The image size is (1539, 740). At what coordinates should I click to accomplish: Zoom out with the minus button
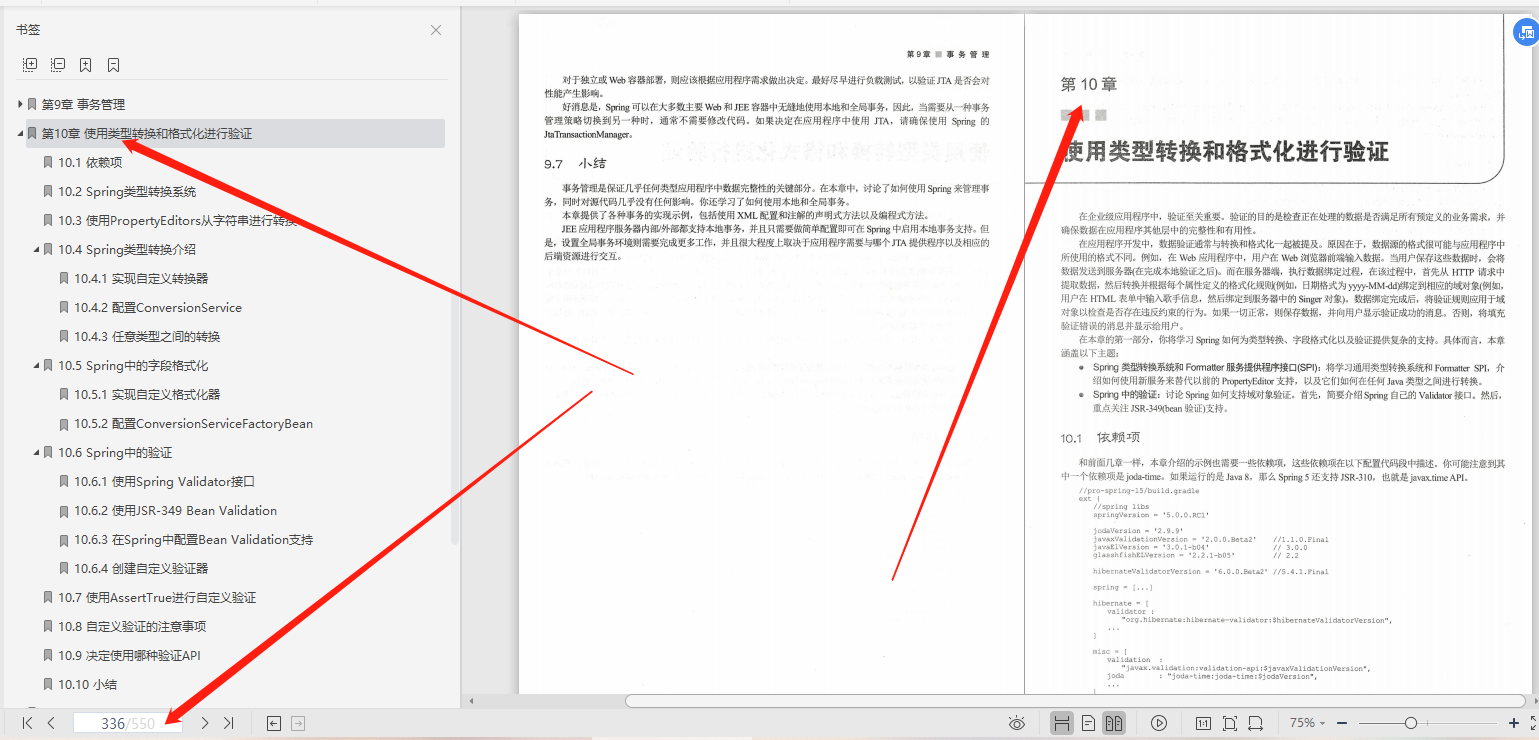tap(1343, 723)
